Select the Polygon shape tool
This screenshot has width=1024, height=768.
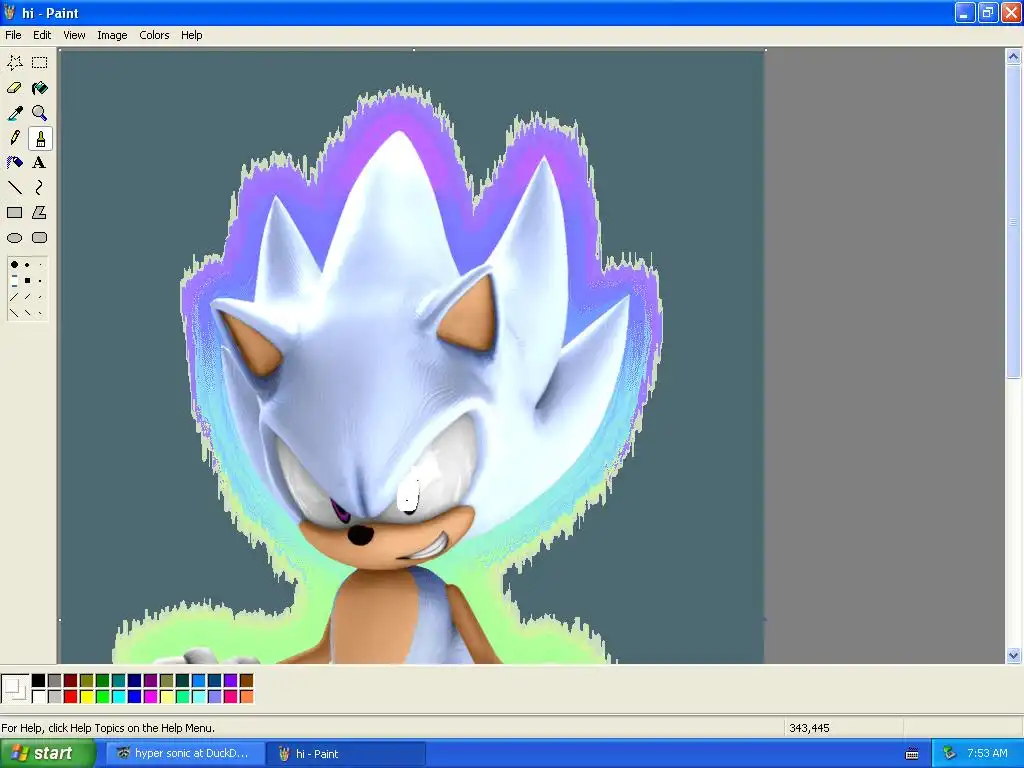click(40, 213)
